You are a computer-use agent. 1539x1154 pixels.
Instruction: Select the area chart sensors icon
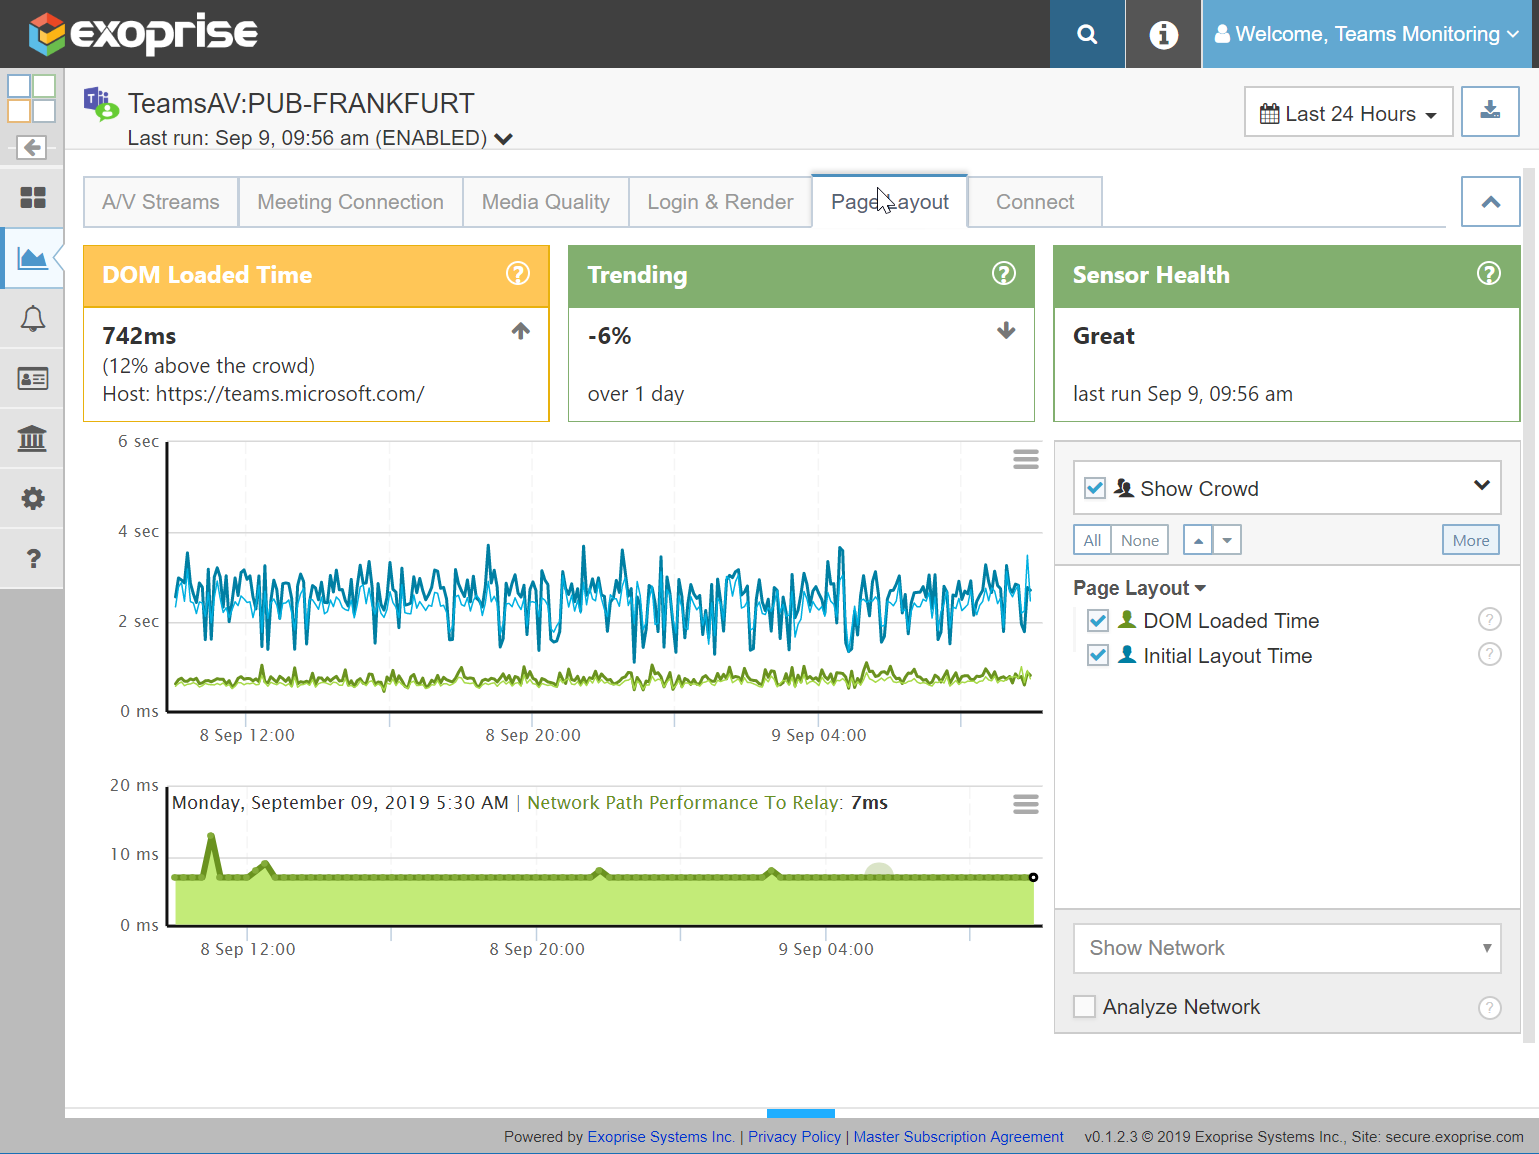coord(32,258)
